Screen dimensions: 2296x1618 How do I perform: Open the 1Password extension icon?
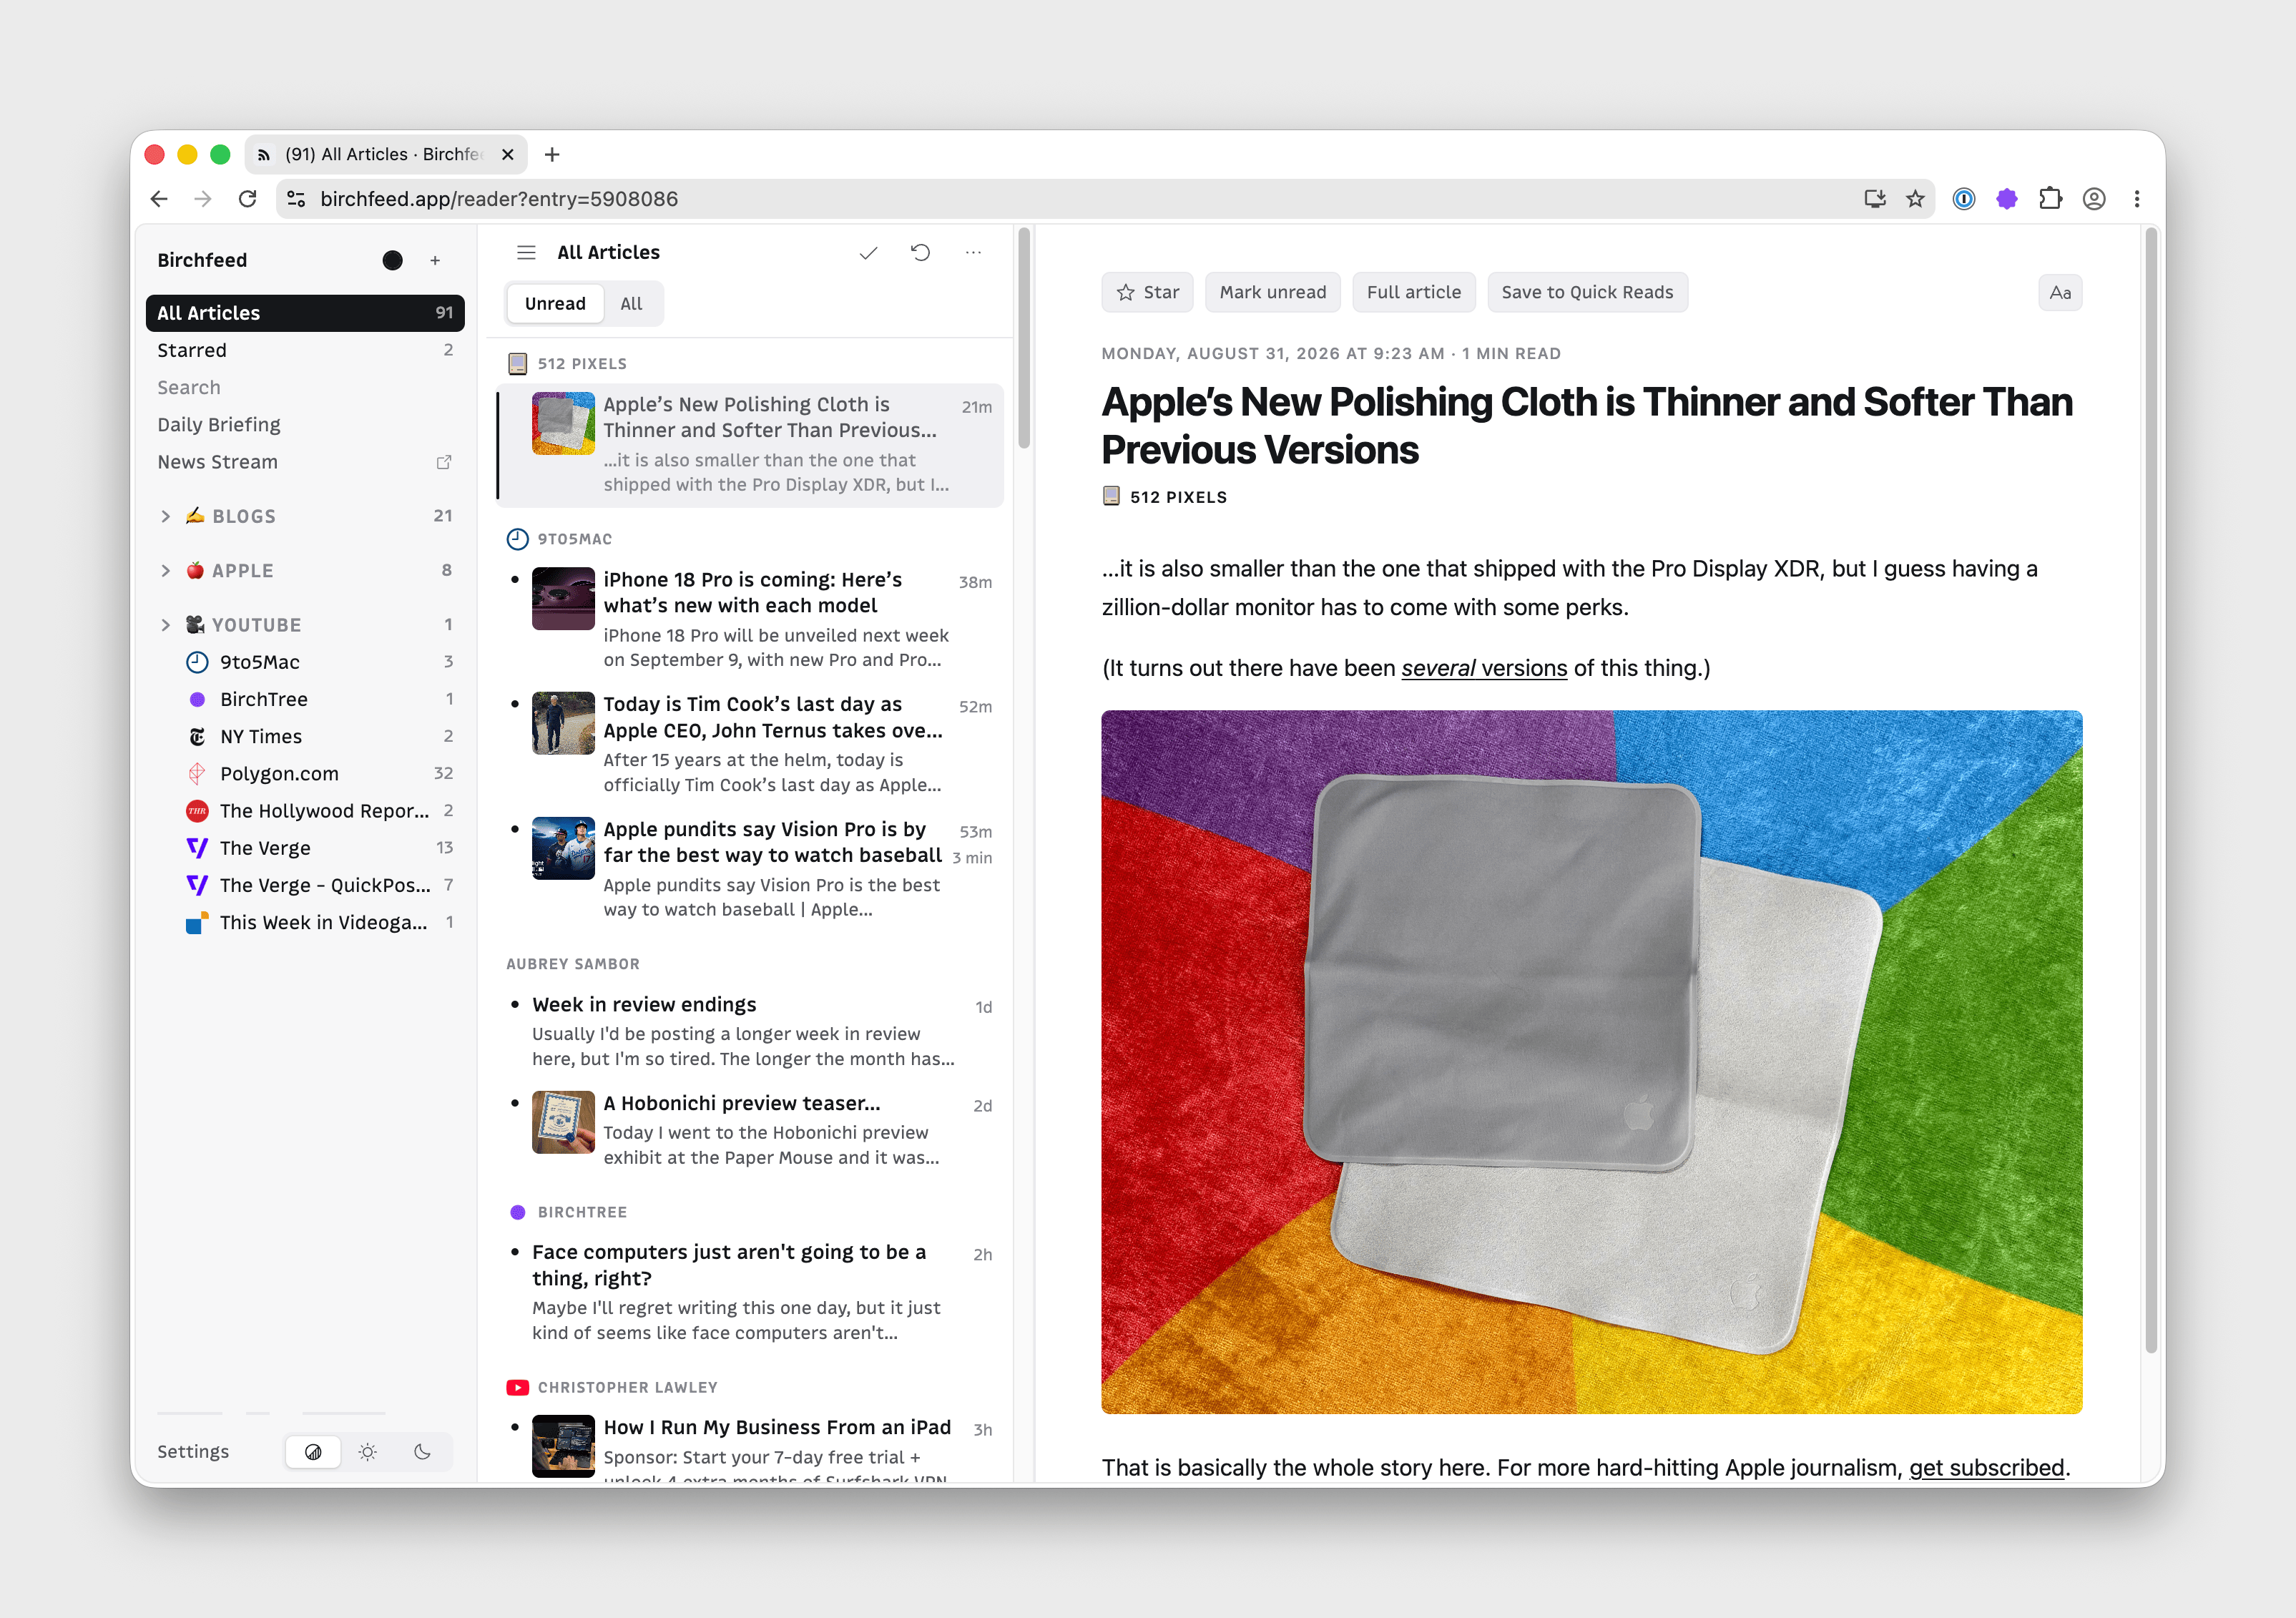point(1964,199)
